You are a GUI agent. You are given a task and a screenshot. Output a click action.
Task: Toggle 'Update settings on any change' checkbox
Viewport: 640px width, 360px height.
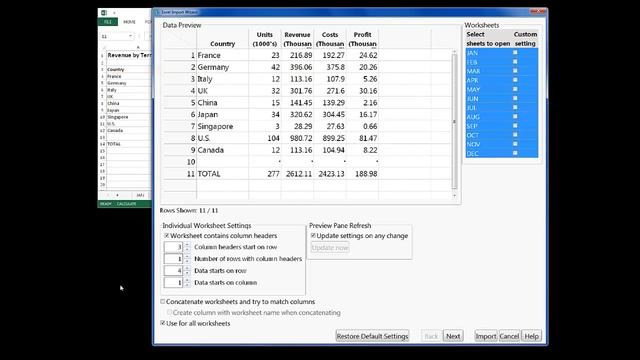point(313,236)
